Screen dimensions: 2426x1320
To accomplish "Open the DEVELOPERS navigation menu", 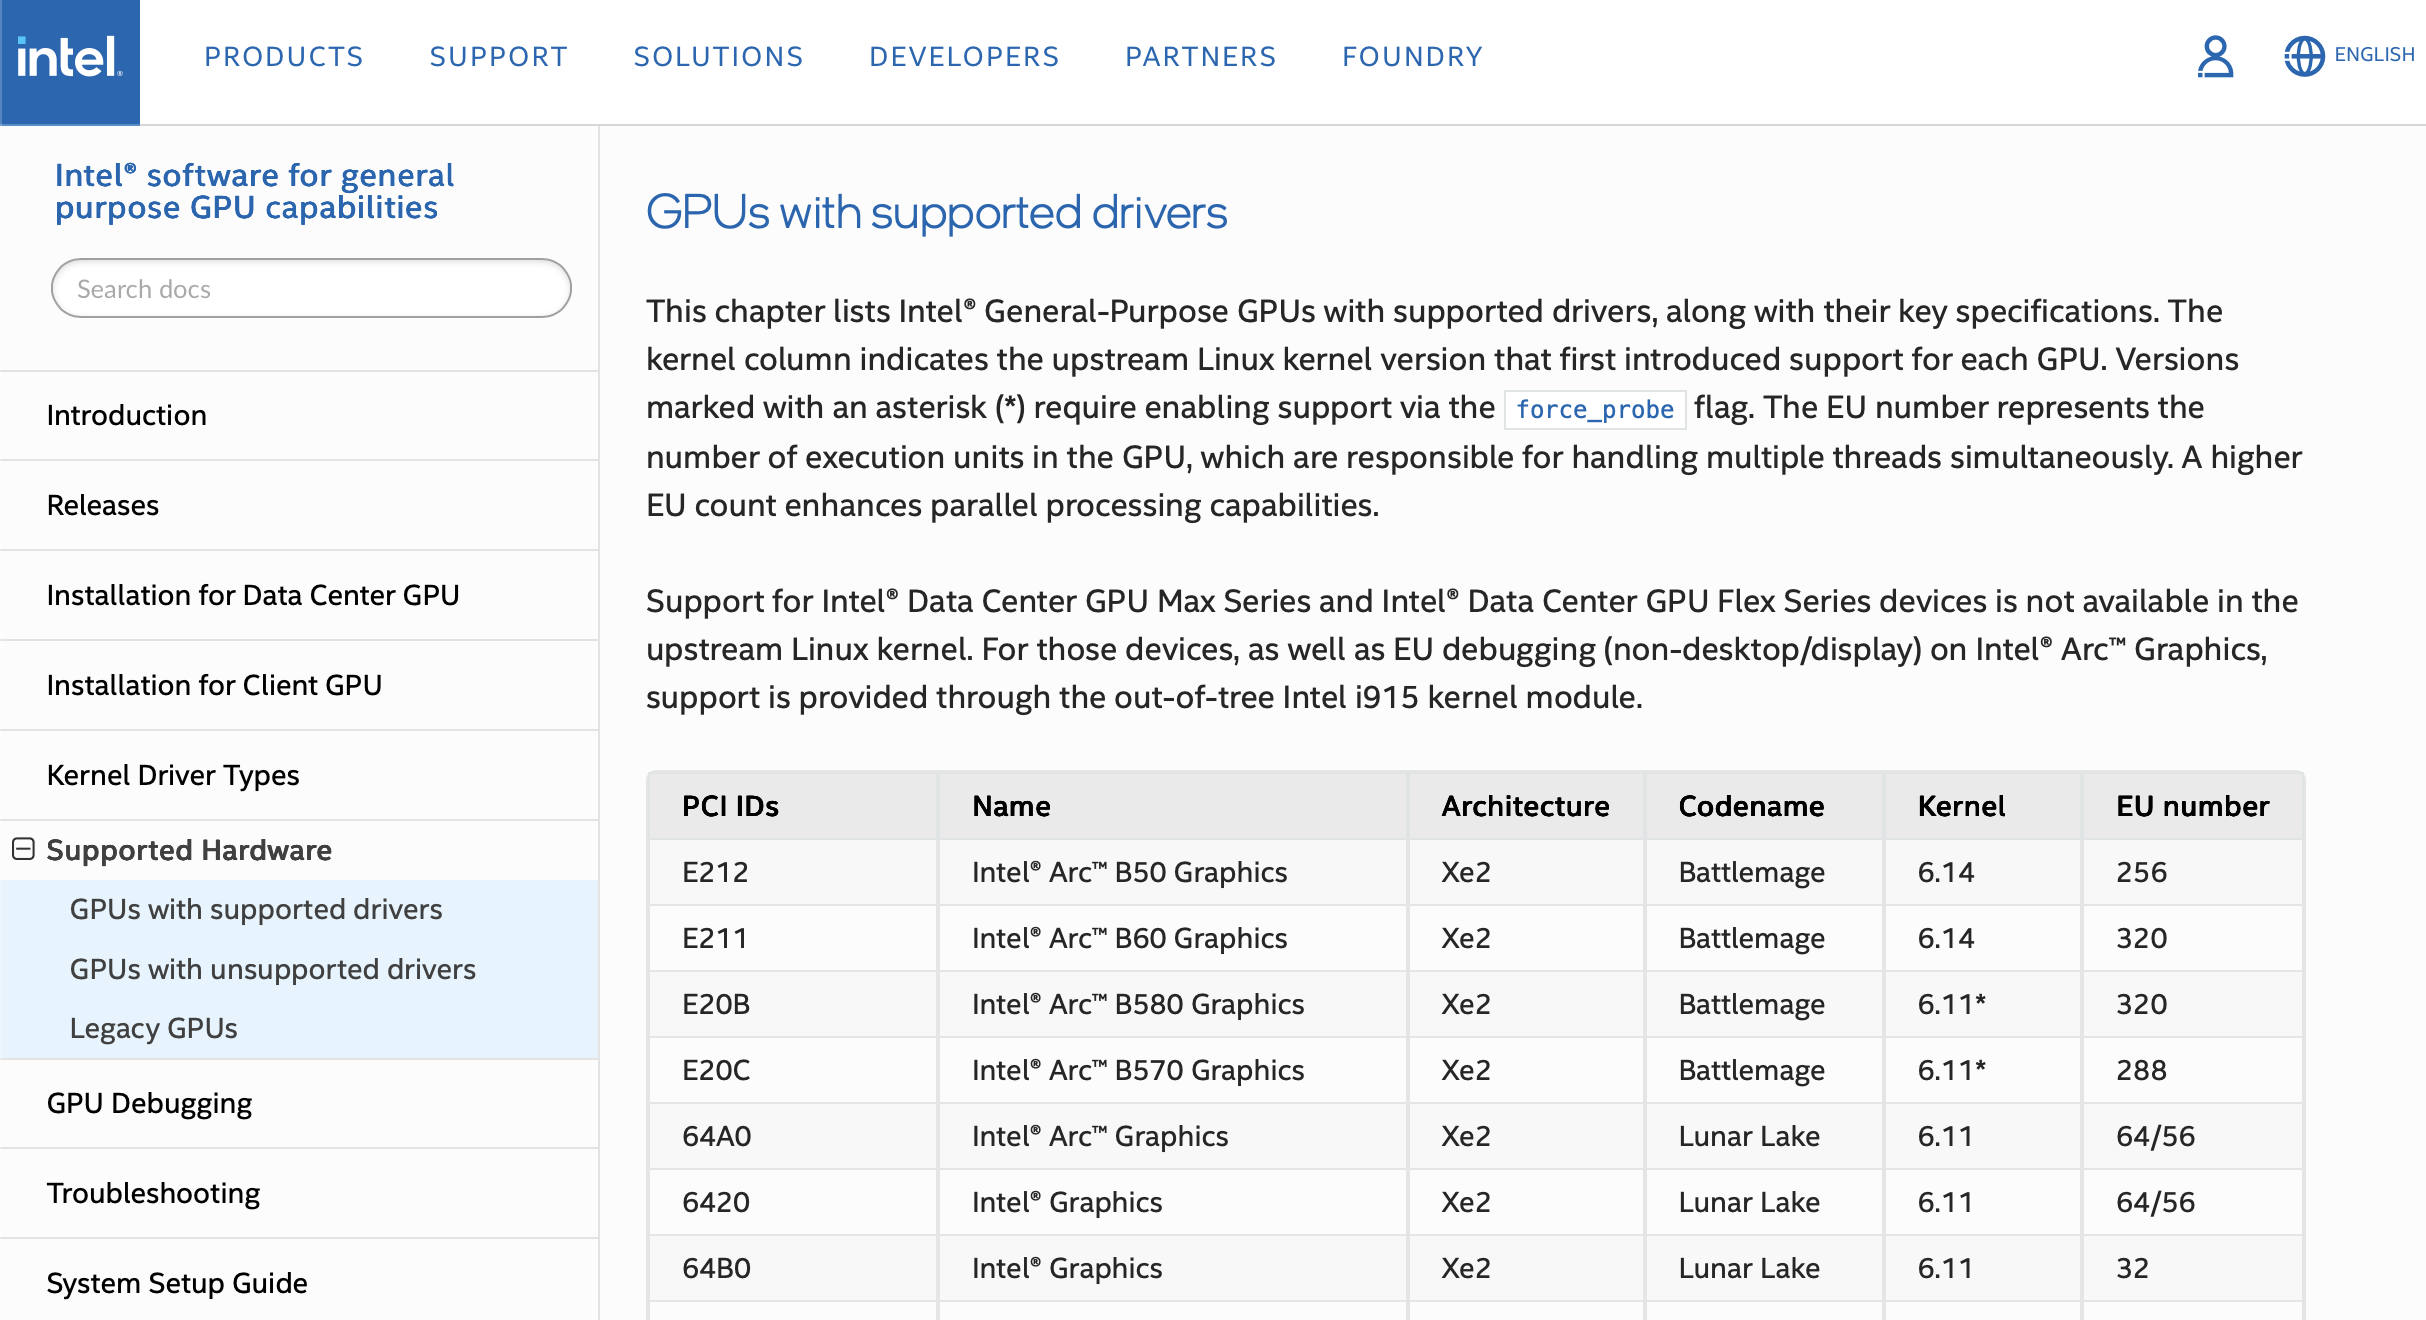I will tap(964, 57).
